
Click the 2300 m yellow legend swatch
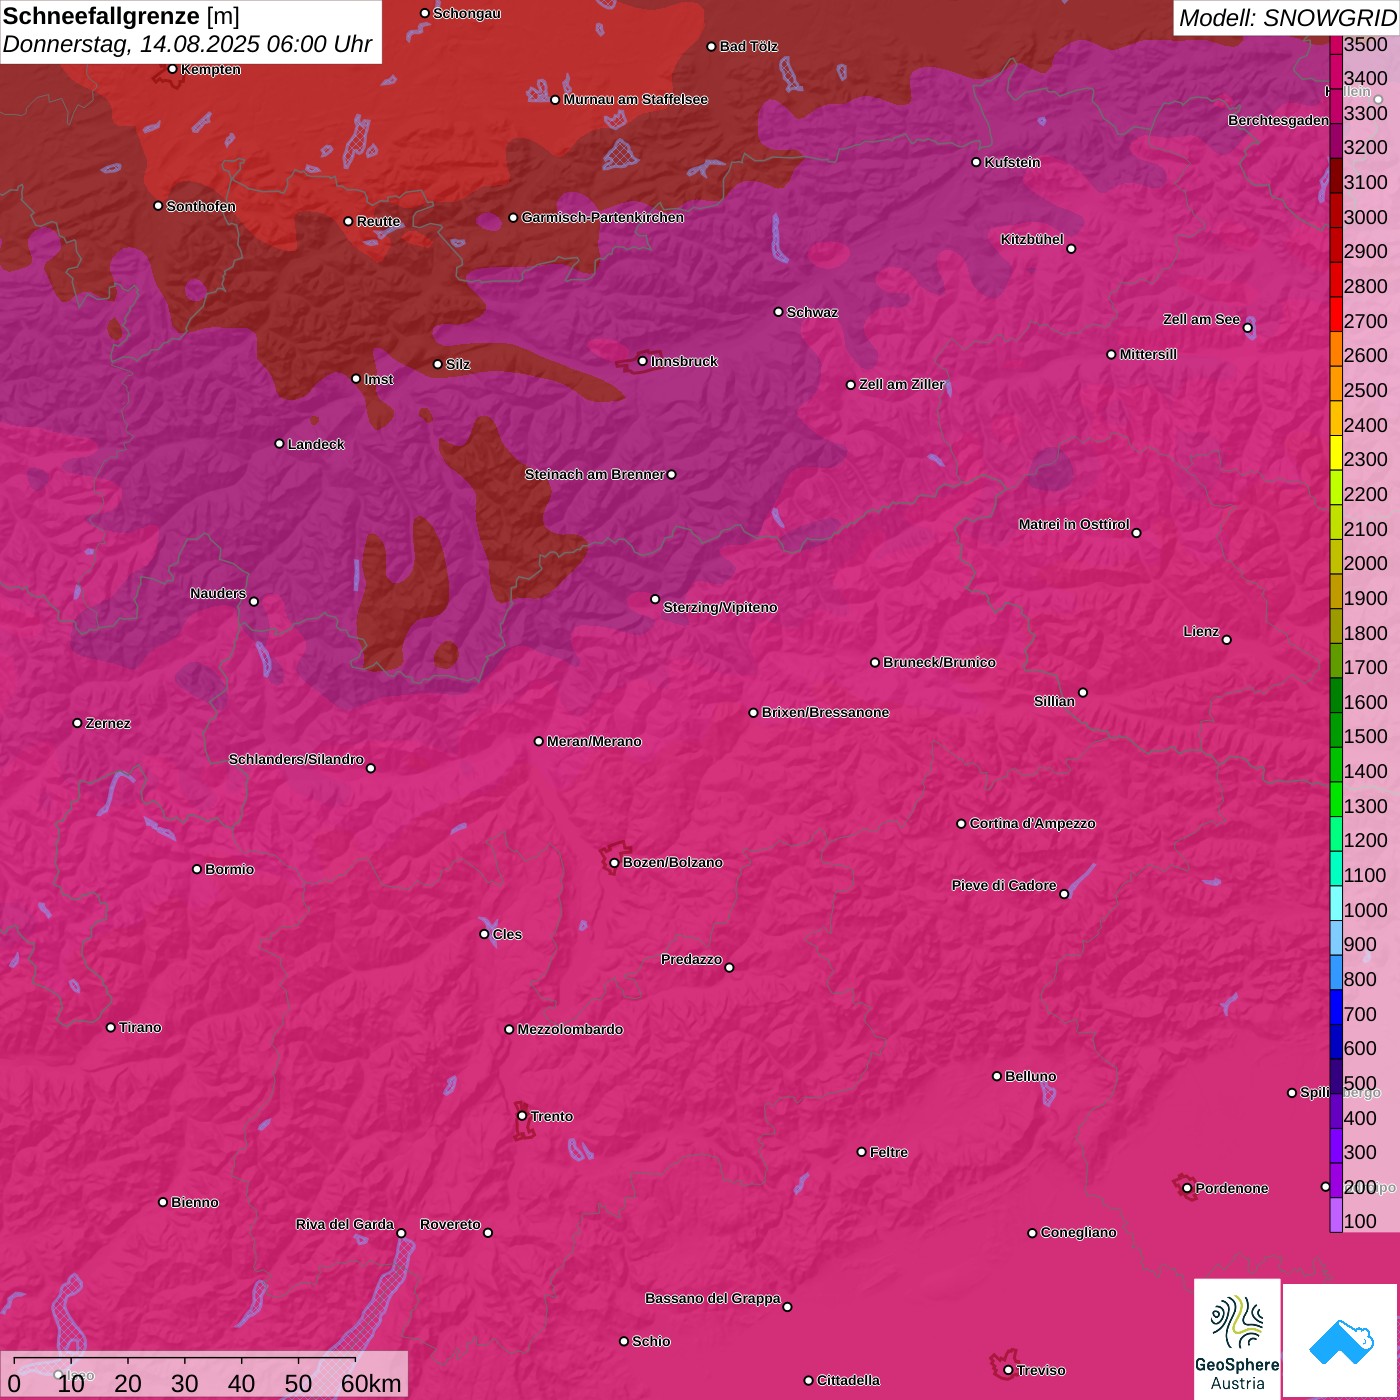tap(1335, 453)
